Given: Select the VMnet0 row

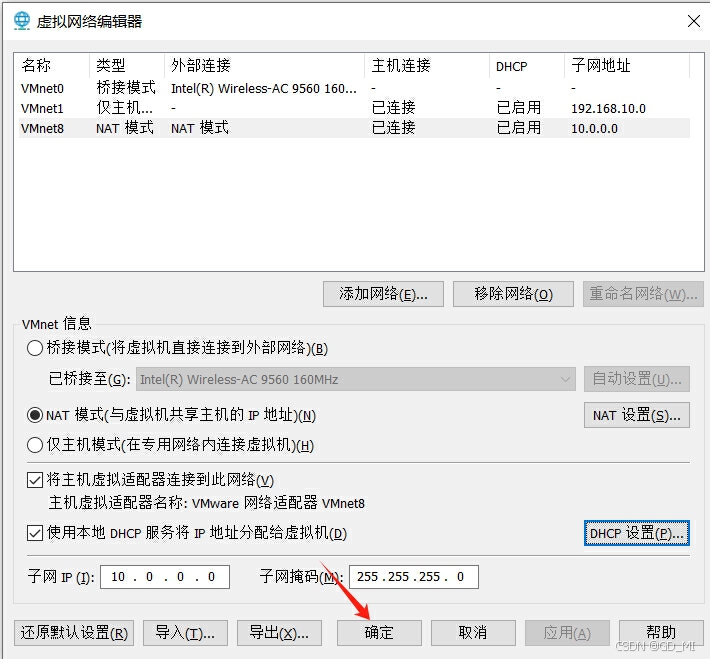Looking at the screenshot, I should click(x=354, y=88).
